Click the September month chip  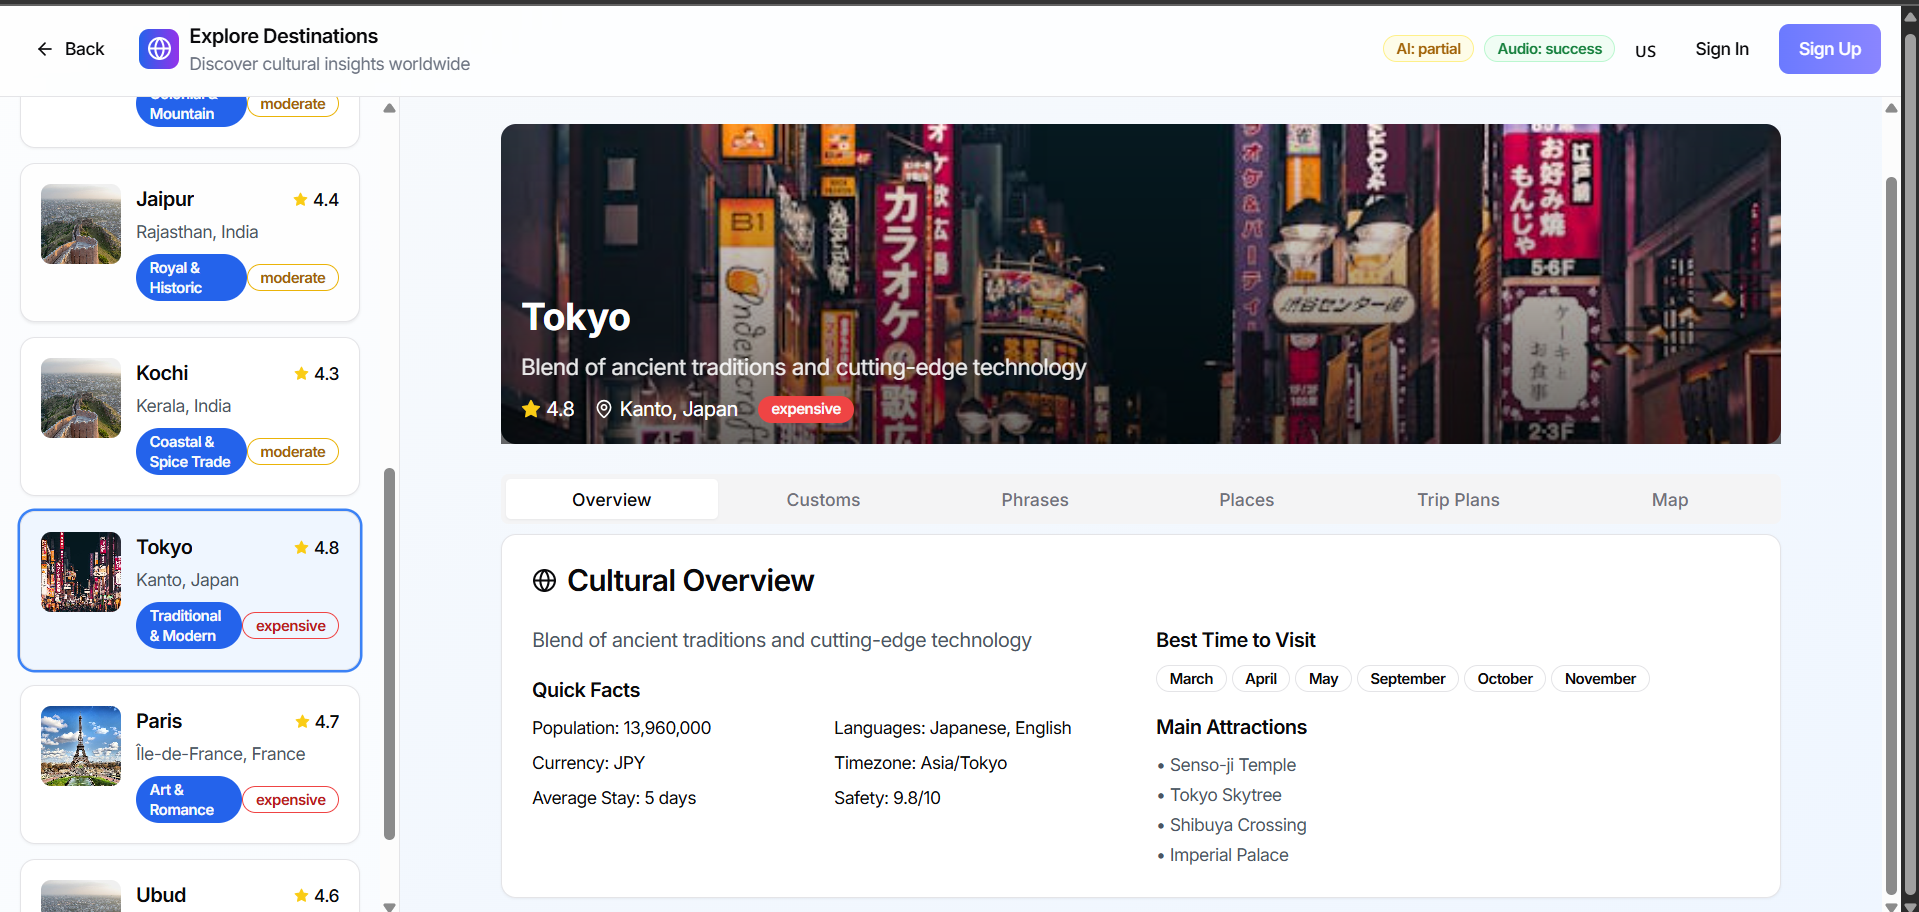(1407, 679)
